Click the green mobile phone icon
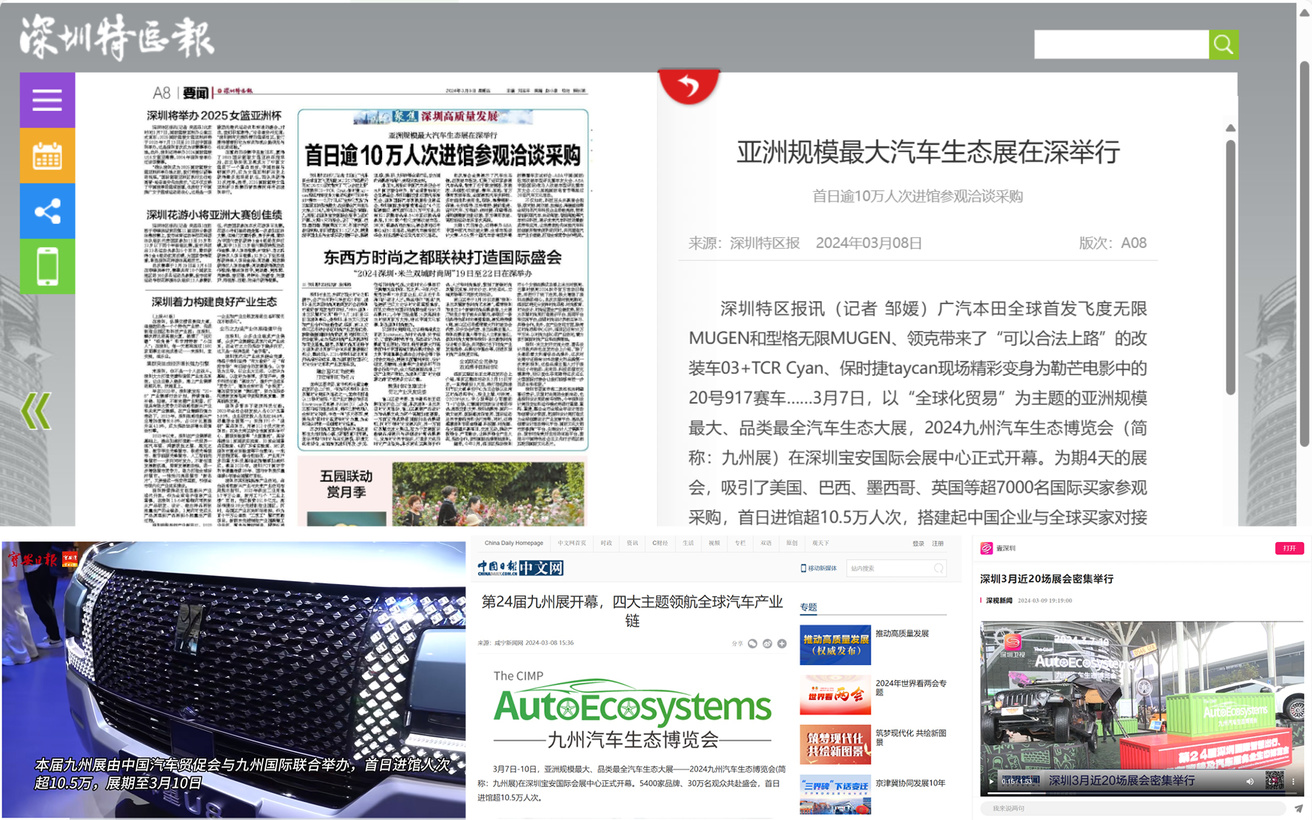 coord(47,266)
